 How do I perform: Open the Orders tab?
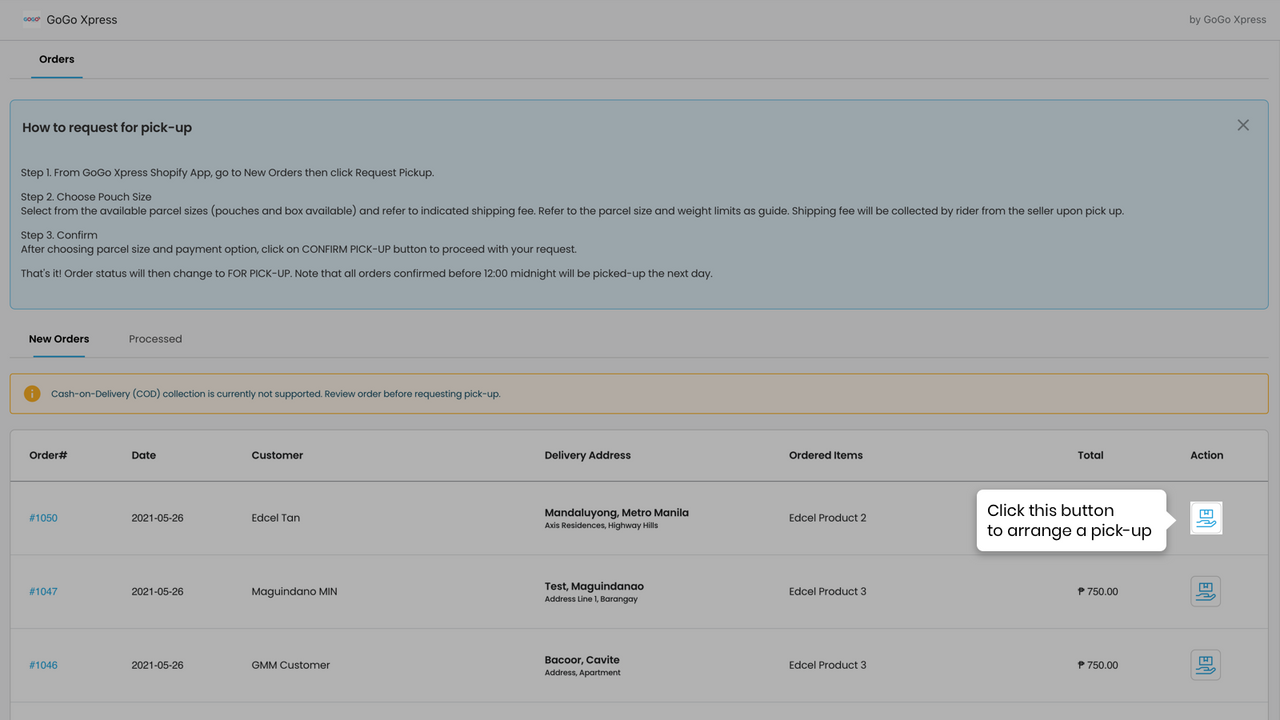[57, 59]
